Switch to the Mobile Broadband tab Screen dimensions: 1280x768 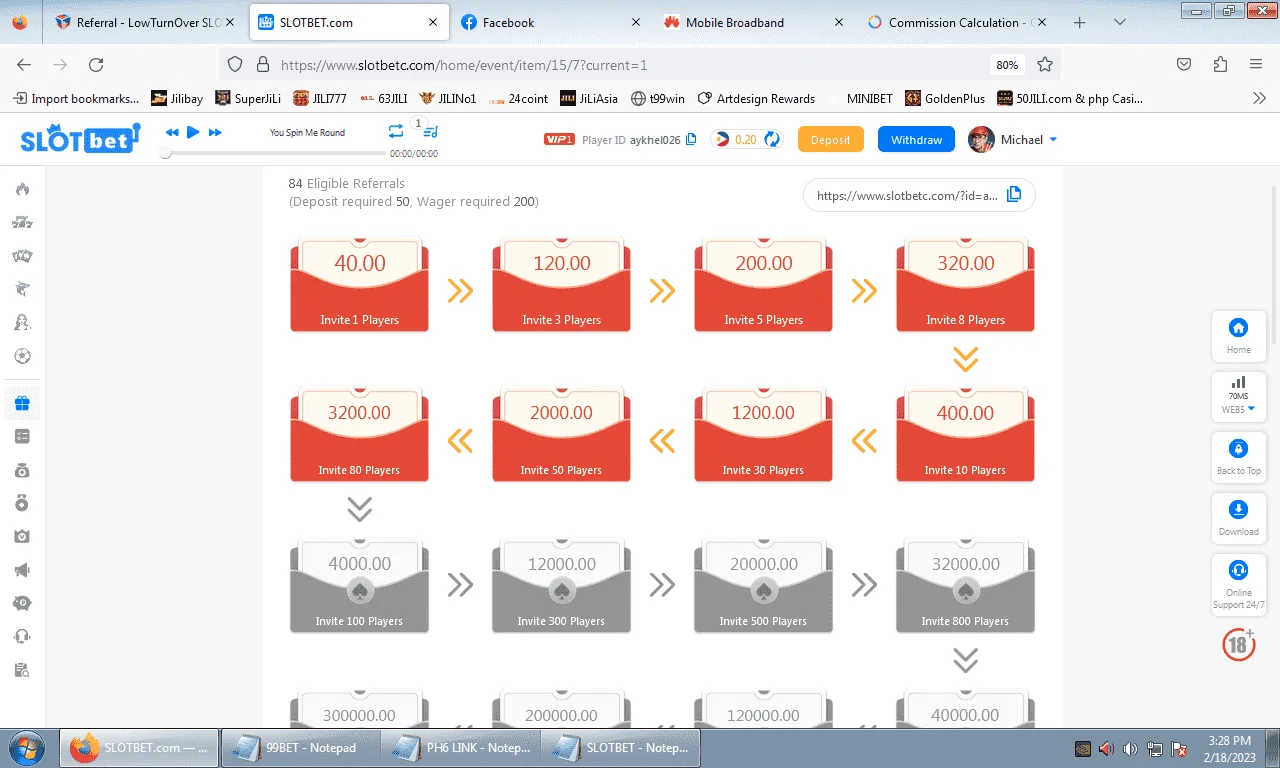752,22
